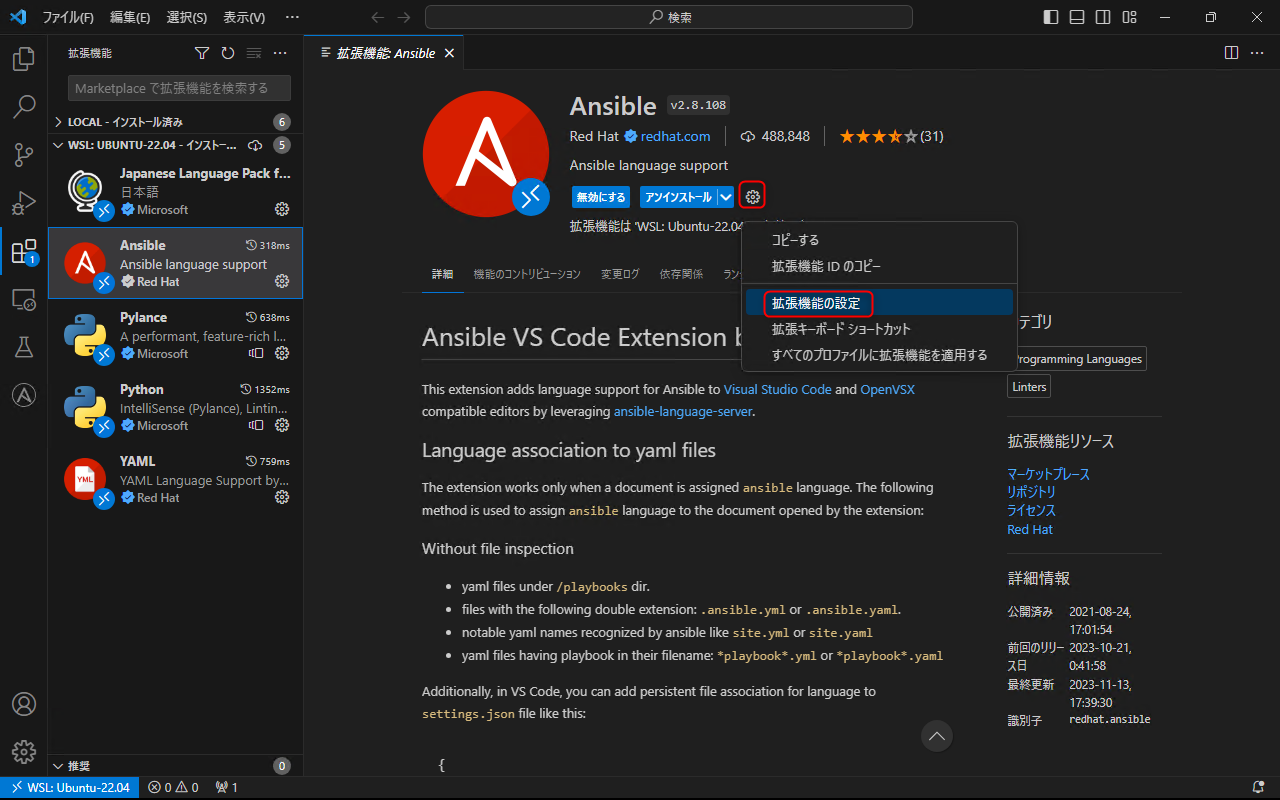
Task: Disable the Ansible extension with 無効にする
Action: pyautogui.click(x=601, y=196)
